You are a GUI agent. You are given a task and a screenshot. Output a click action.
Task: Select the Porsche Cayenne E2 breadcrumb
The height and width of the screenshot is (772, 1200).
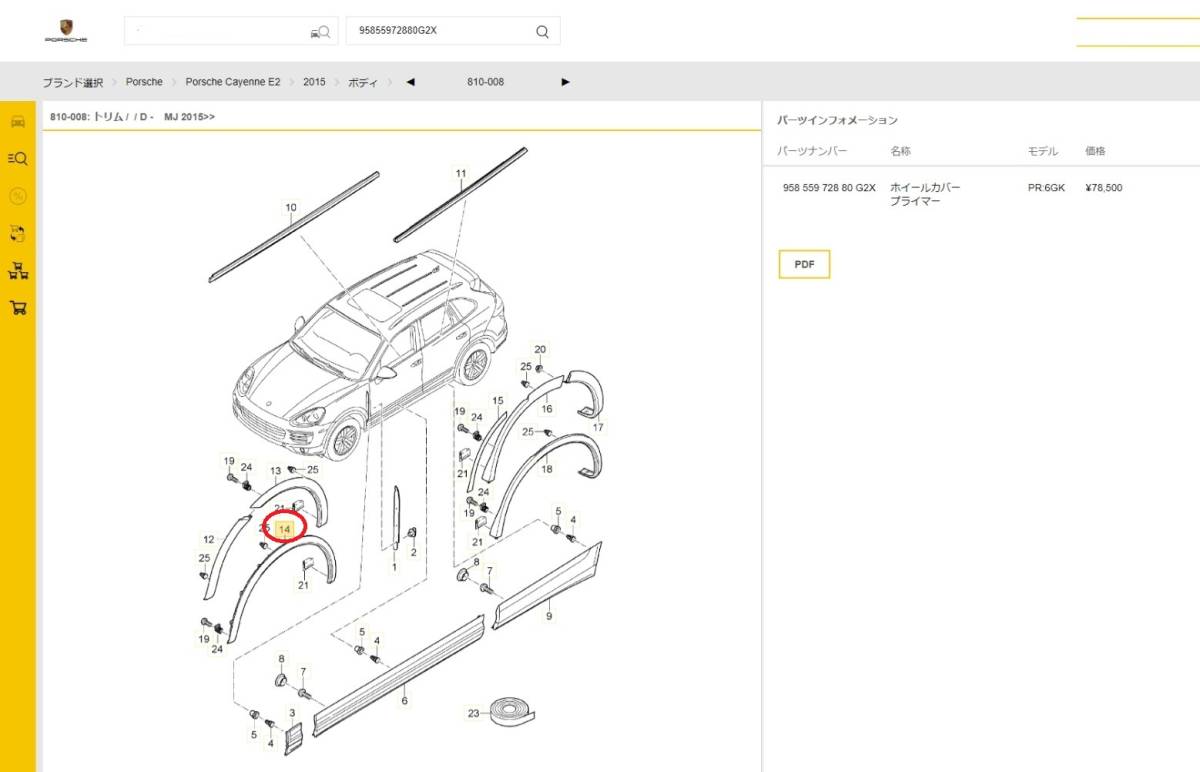[x=233, y=82]
